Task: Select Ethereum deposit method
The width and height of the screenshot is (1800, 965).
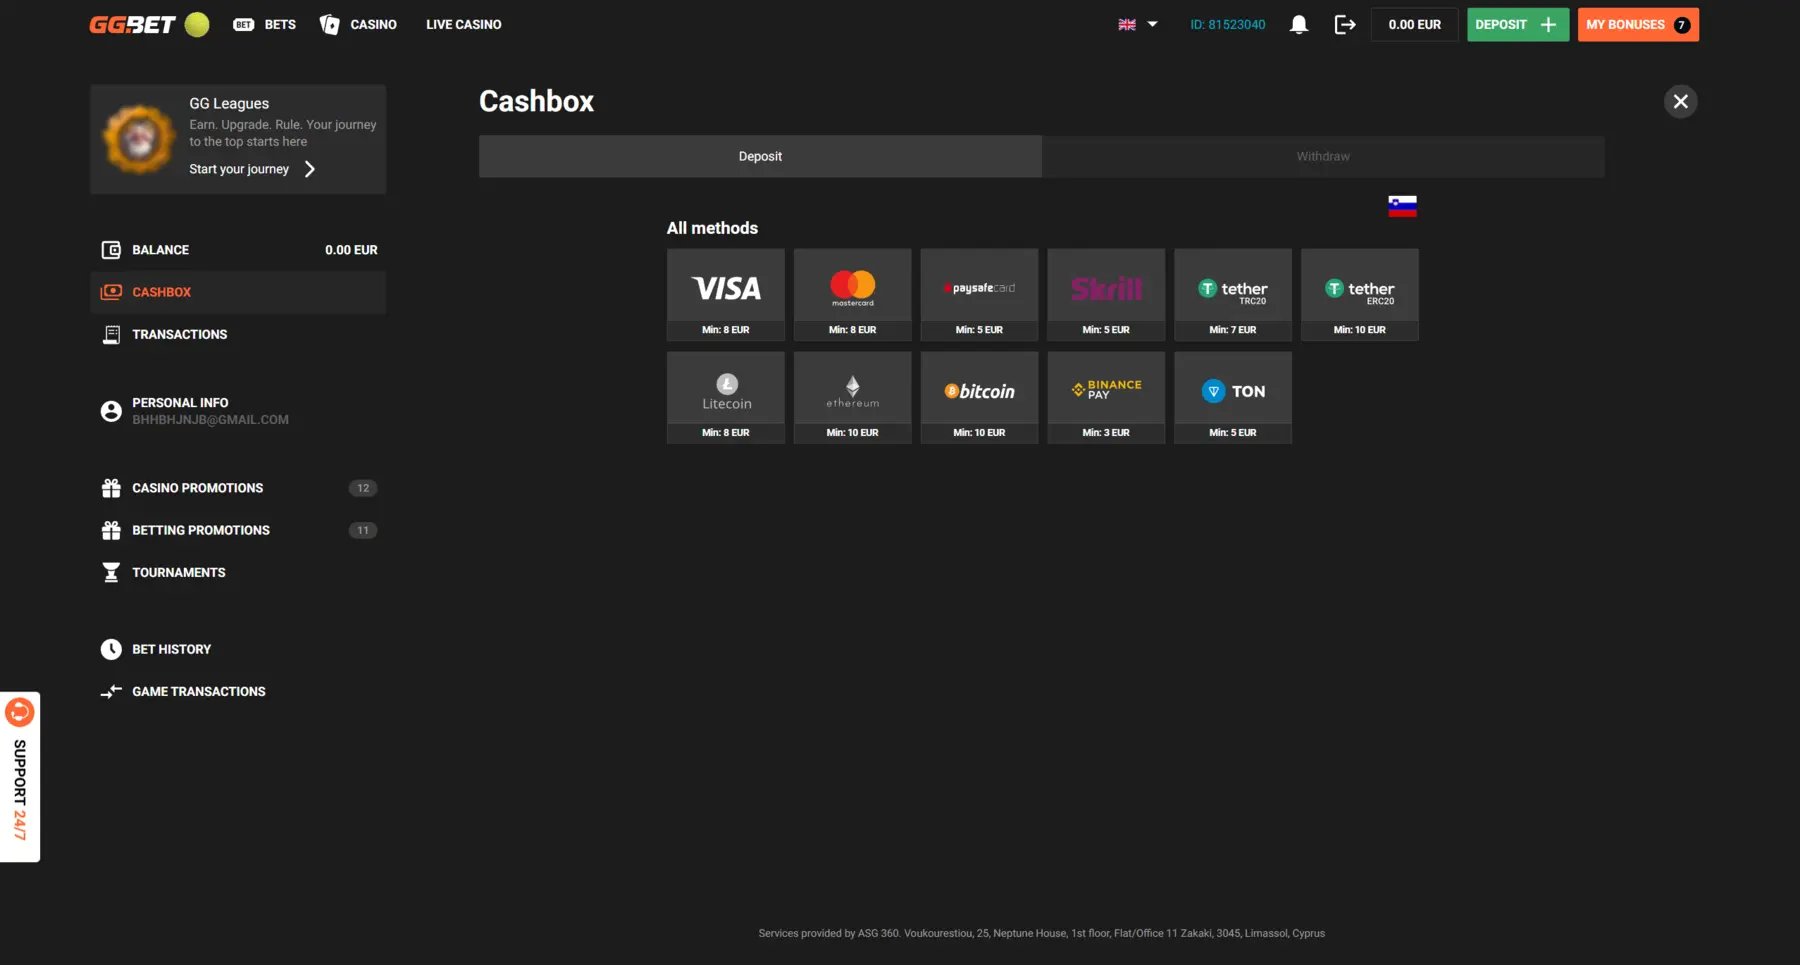Action: (x=853, y=397)
